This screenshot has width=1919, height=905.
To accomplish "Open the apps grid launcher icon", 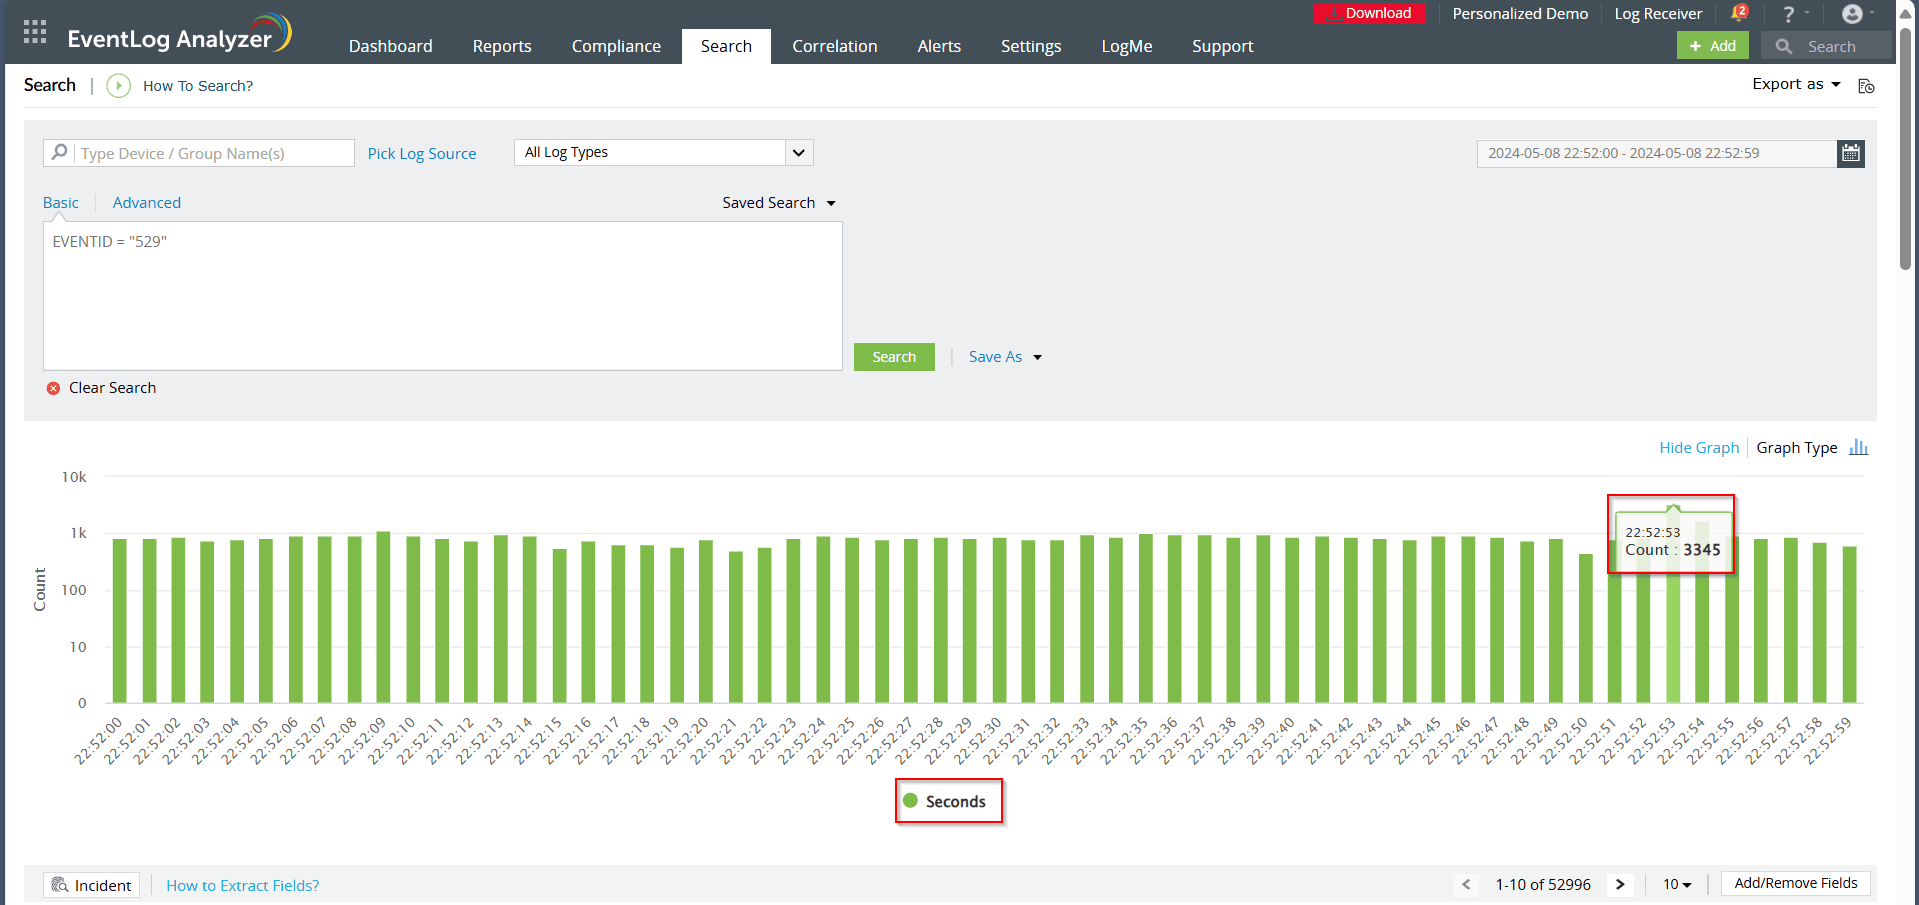I will click(35, 32).
